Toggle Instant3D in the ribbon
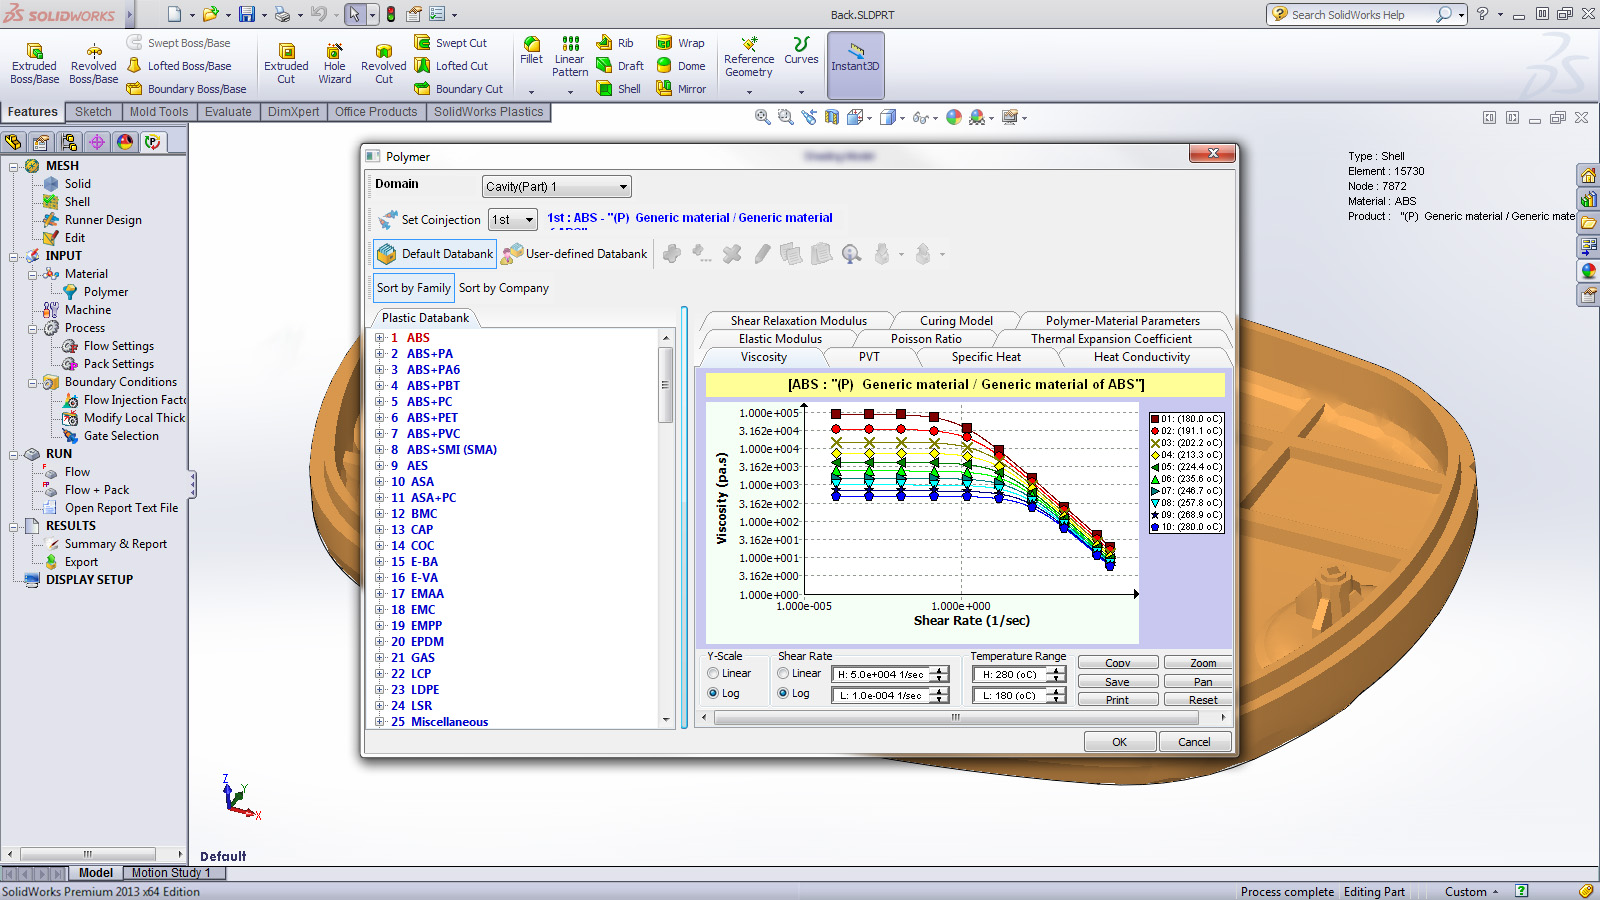1600x900 pixels. [855, 65]
